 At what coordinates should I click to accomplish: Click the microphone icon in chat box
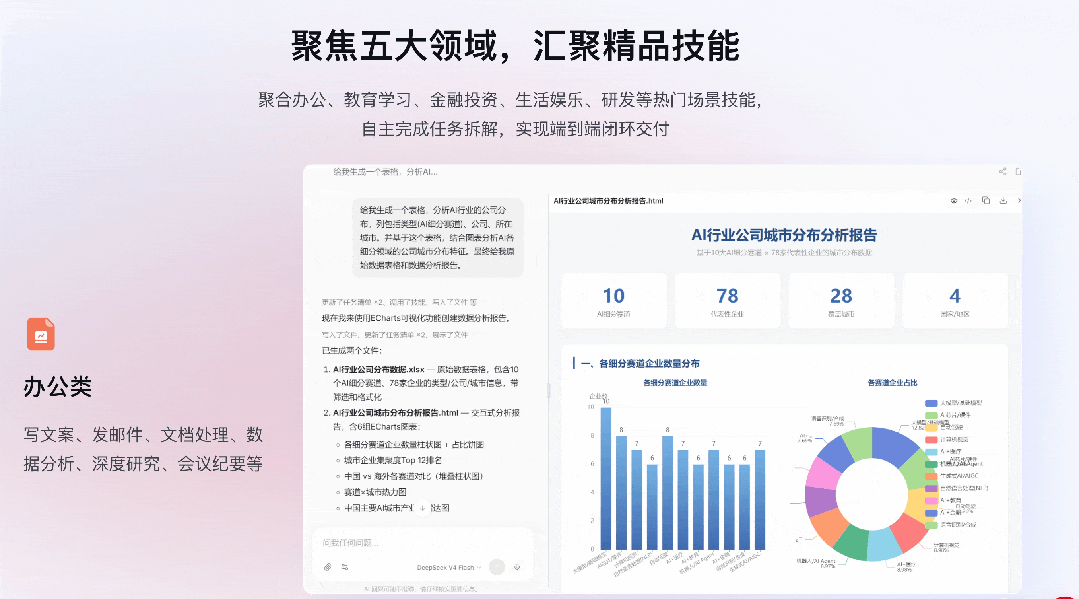(x=517, y=567)
